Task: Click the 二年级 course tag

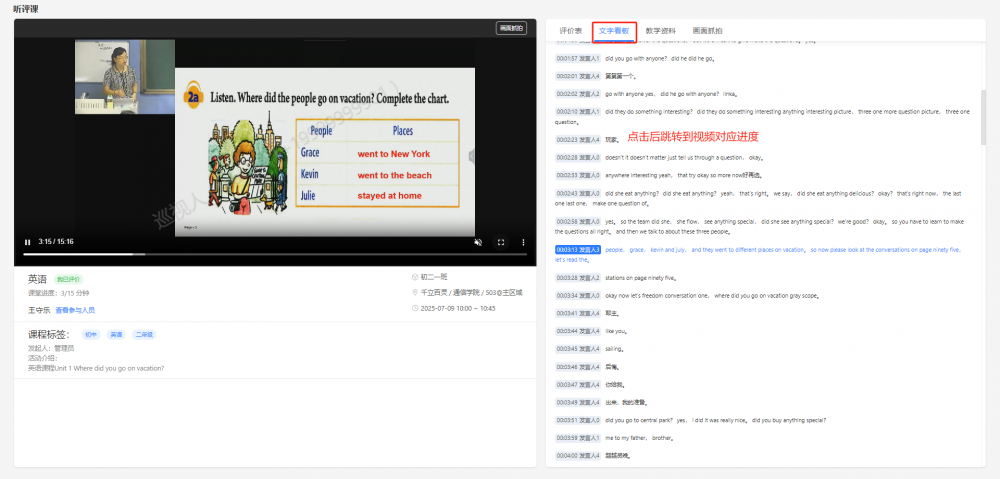Action: click(x=143, y=335)
